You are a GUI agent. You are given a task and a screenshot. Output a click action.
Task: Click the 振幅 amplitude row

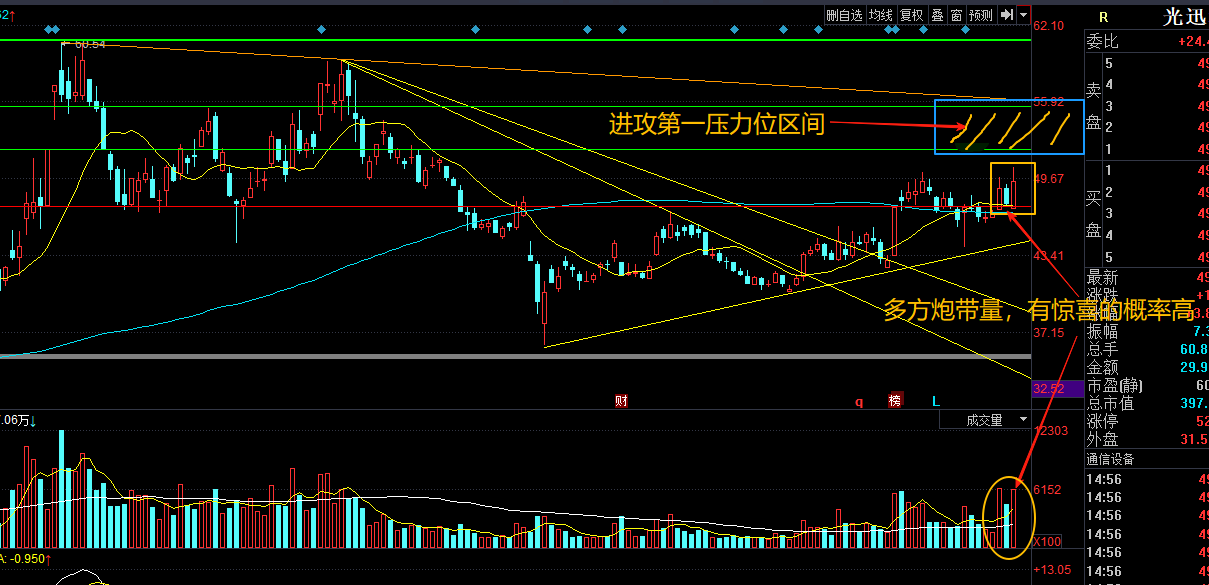point(1147,331)
